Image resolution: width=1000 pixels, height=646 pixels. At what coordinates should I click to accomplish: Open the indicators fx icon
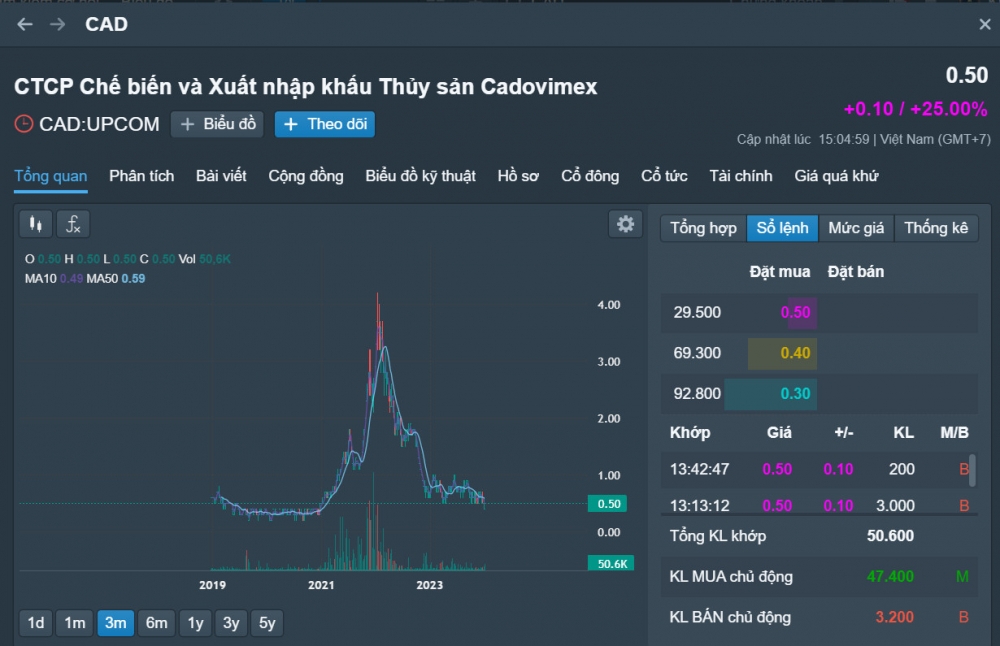click(x=73, y=224)
